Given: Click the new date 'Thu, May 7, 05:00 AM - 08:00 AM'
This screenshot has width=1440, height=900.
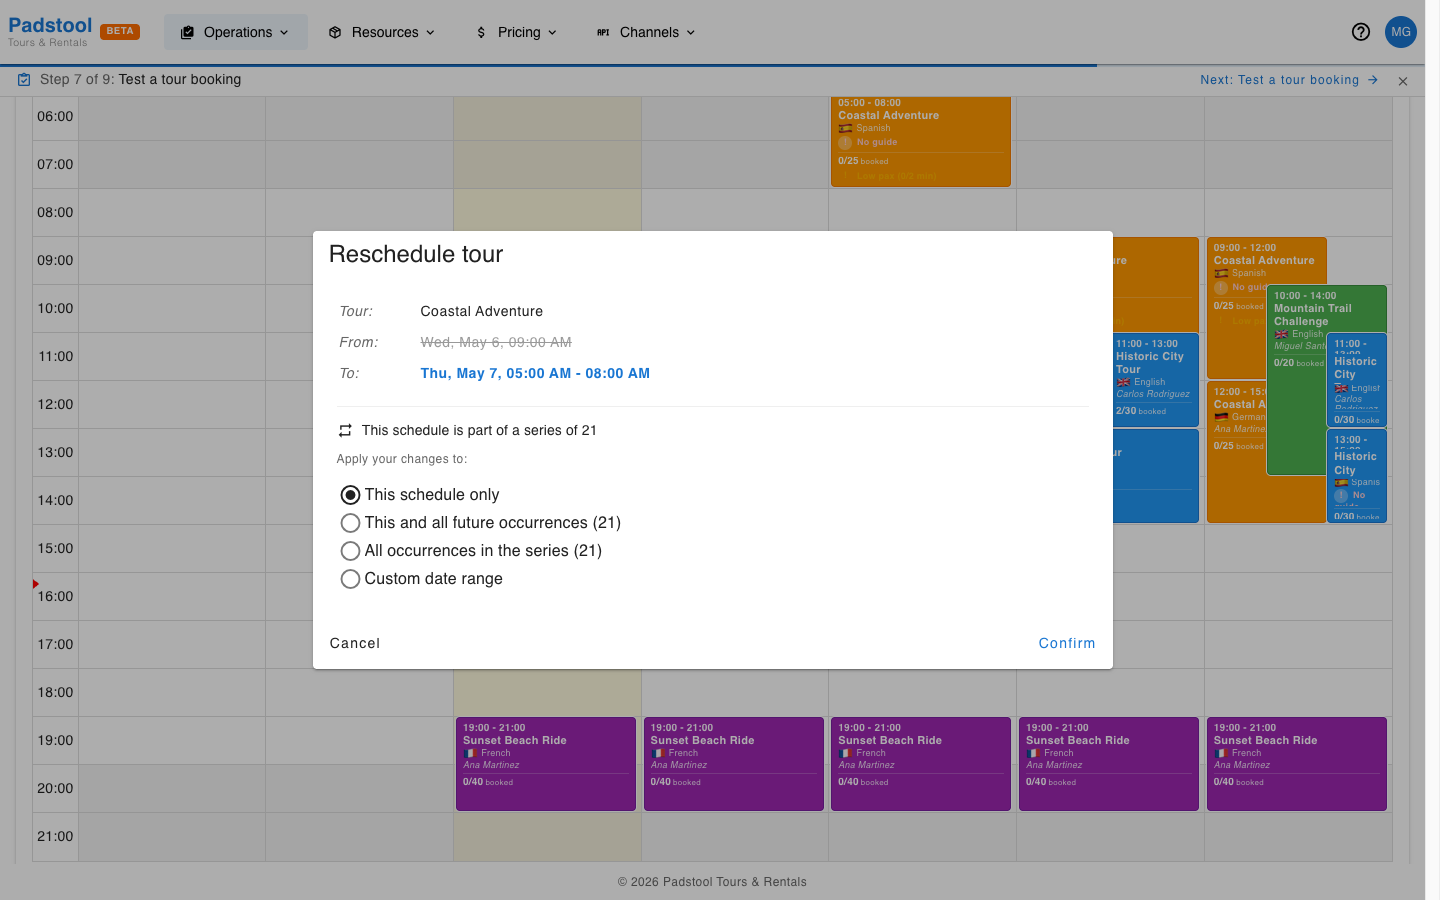Looking at the screenshot, I should coord(535,373).
